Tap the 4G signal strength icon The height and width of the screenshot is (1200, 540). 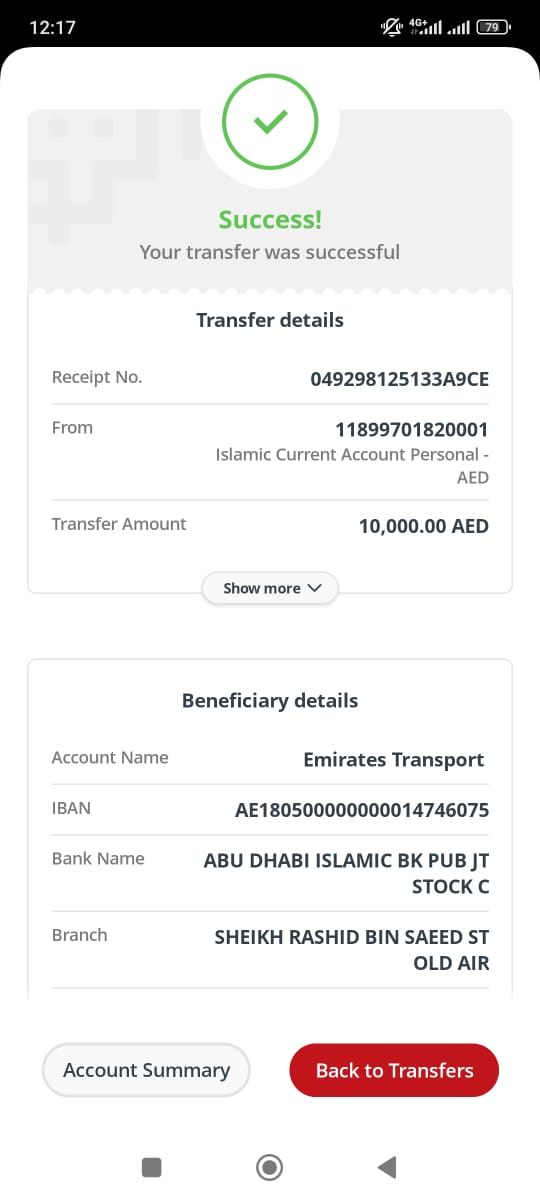[425, 28]
